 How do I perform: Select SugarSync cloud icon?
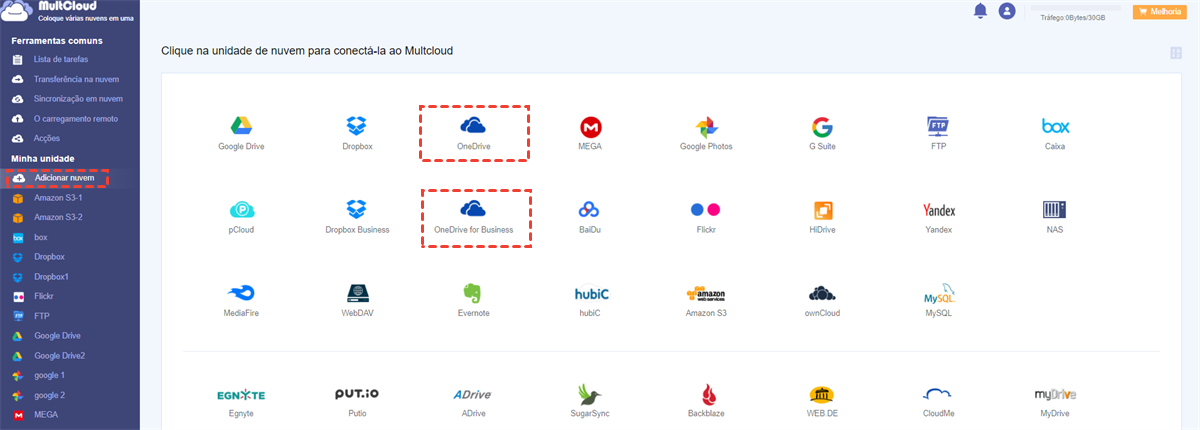coord(590,393)
